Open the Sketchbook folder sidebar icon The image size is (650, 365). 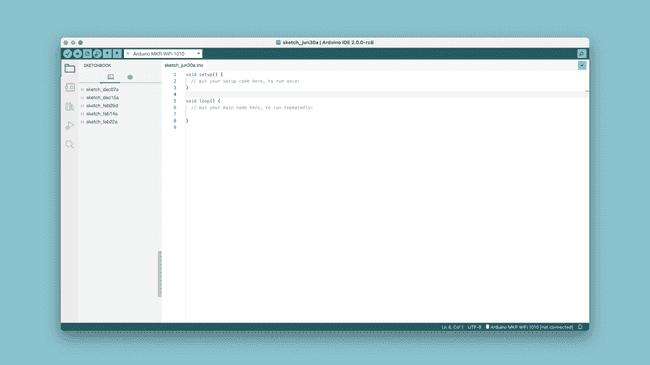coord(70,68)
